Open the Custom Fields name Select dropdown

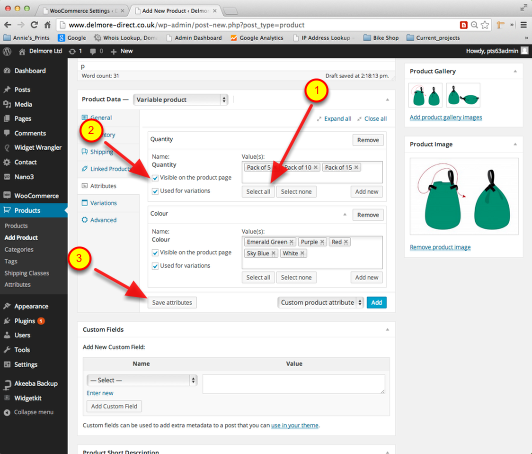(142, 380)
